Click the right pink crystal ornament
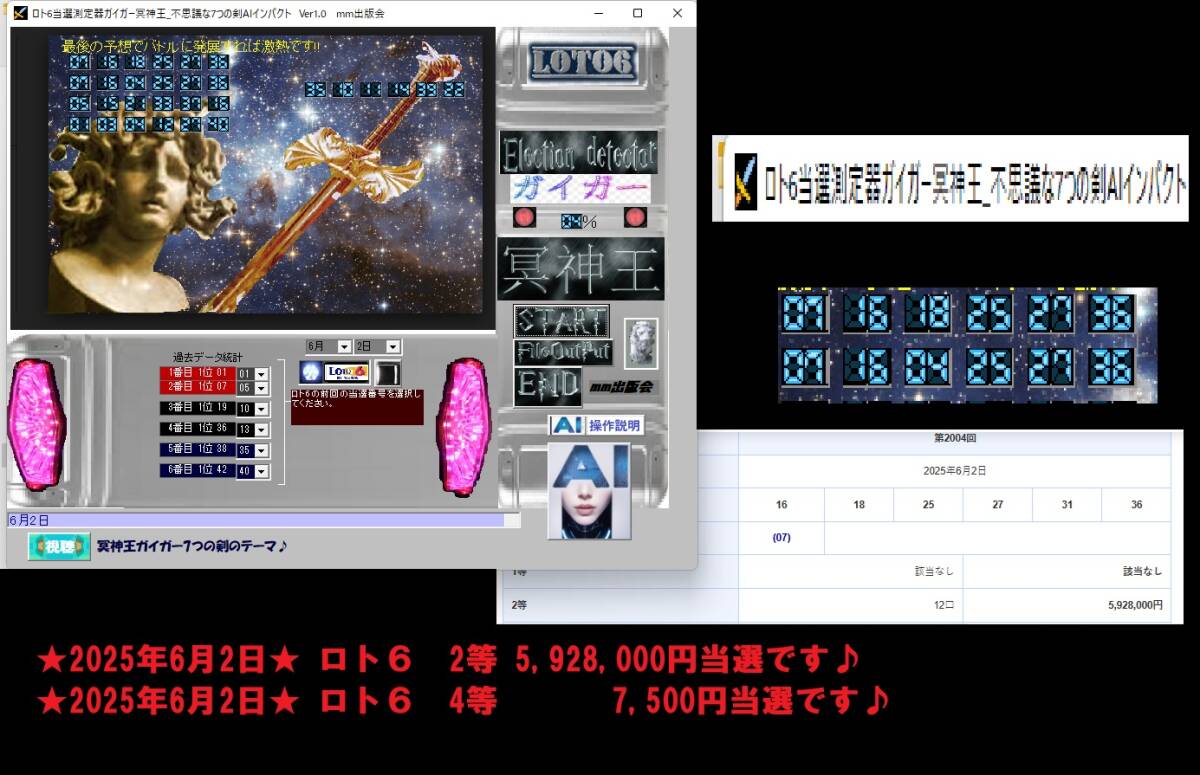Image resolution: width=1200 pixels, height=775 pixels. 465,426
